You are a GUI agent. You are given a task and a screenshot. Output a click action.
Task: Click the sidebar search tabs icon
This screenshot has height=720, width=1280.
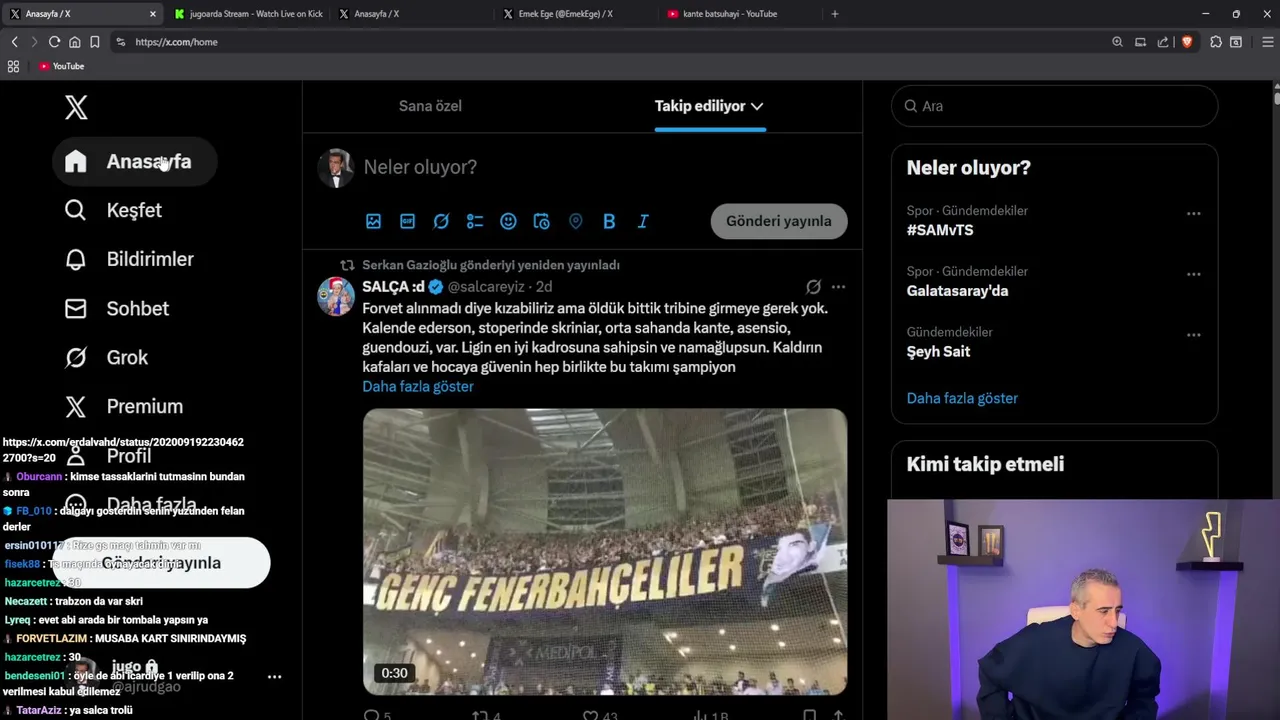pyautogui.click(x=1236, y=42)
